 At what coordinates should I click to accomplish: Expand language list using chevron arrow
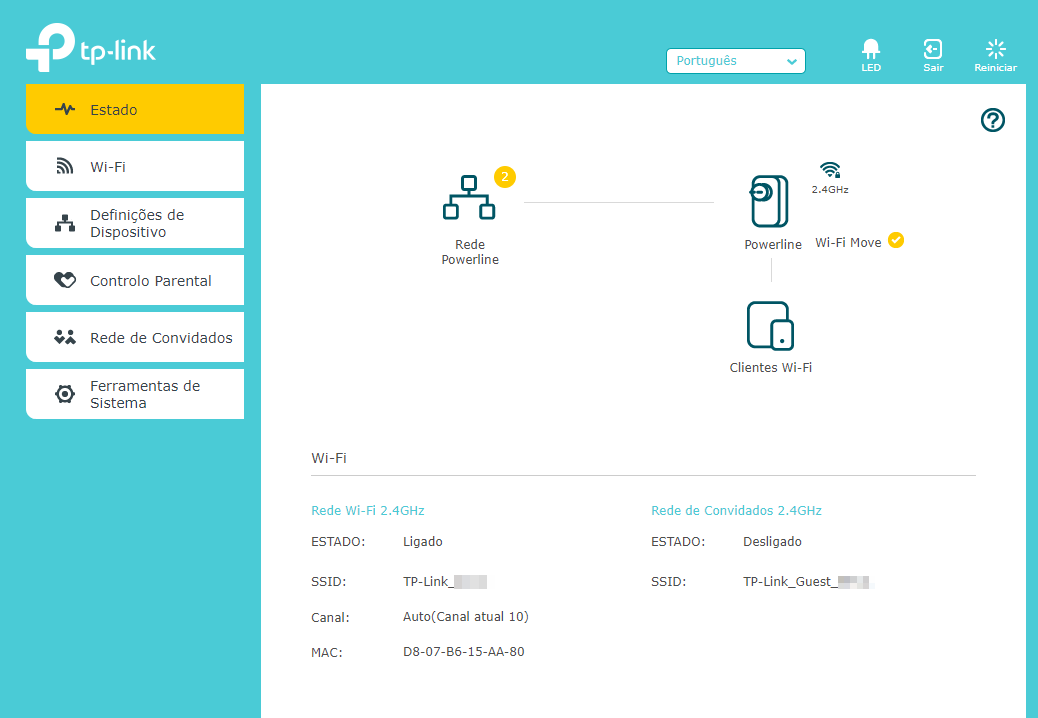[x=792, y=62]
